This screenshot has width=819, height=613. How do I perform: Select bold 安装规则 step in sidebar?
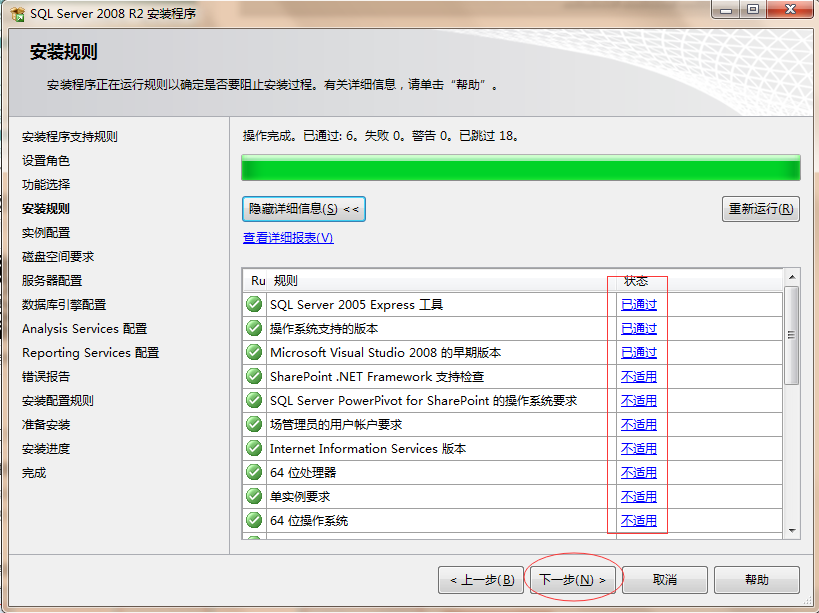(45, 208)
